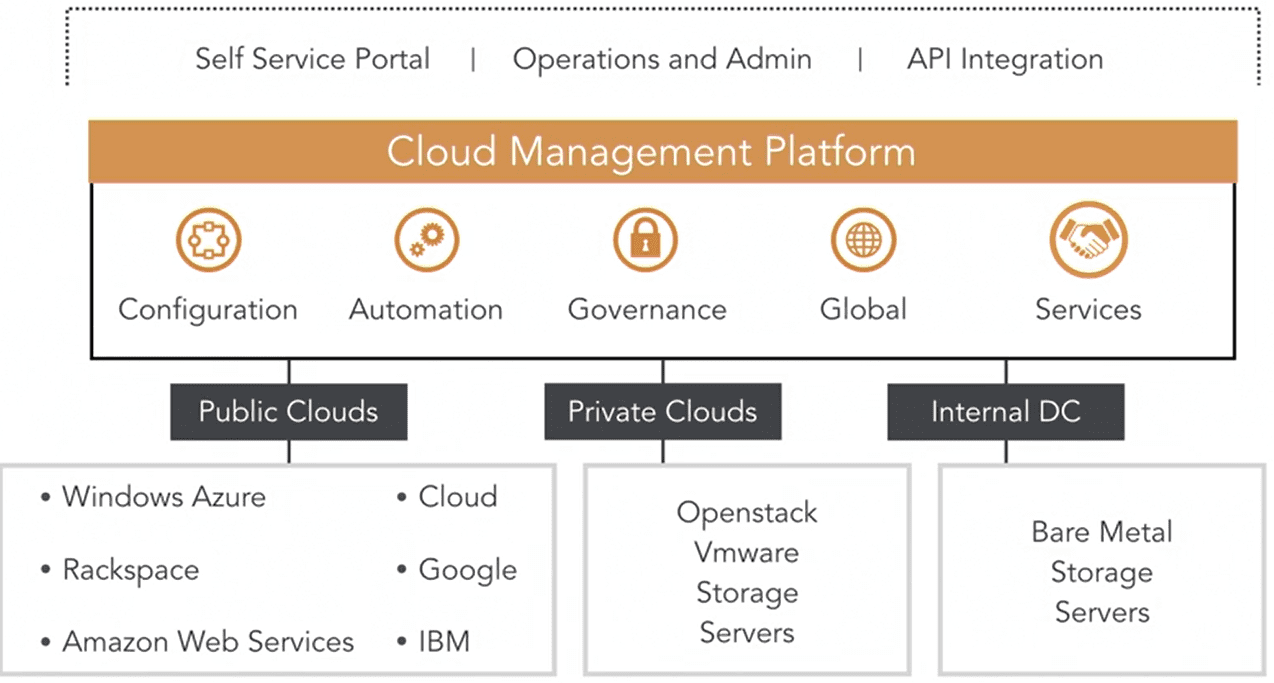Click the Internal DC box
This screenshot has height=683, width=1274.
pyautogui.click(x=1006, y=412)
